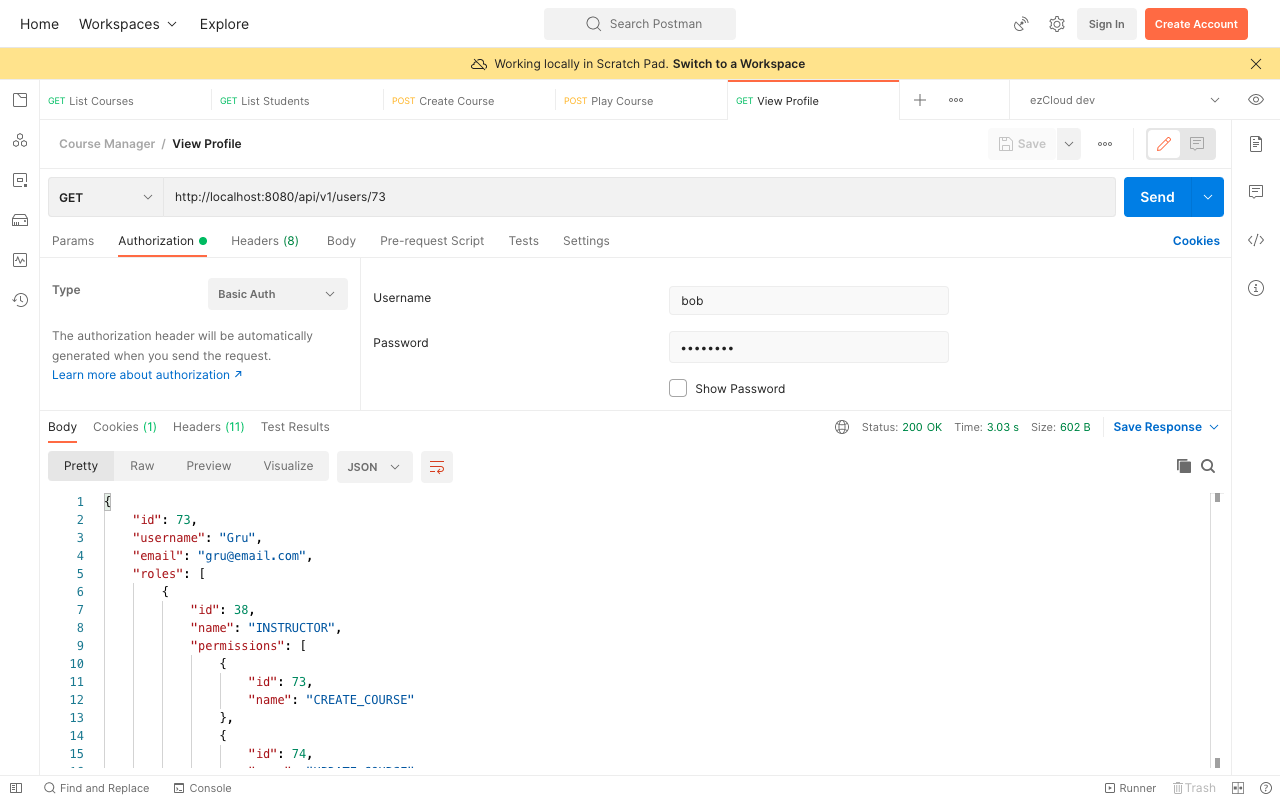The height and width of the screenshot is (800, 1280).
Task: Enable the Show Password checkbox
Action: click(678, 388)
